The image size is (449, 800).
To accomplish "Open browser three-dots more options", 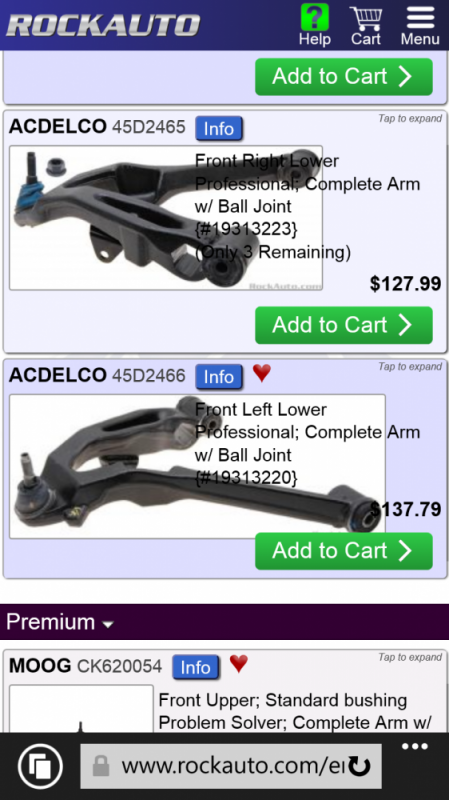I will (x=414, y=747).
